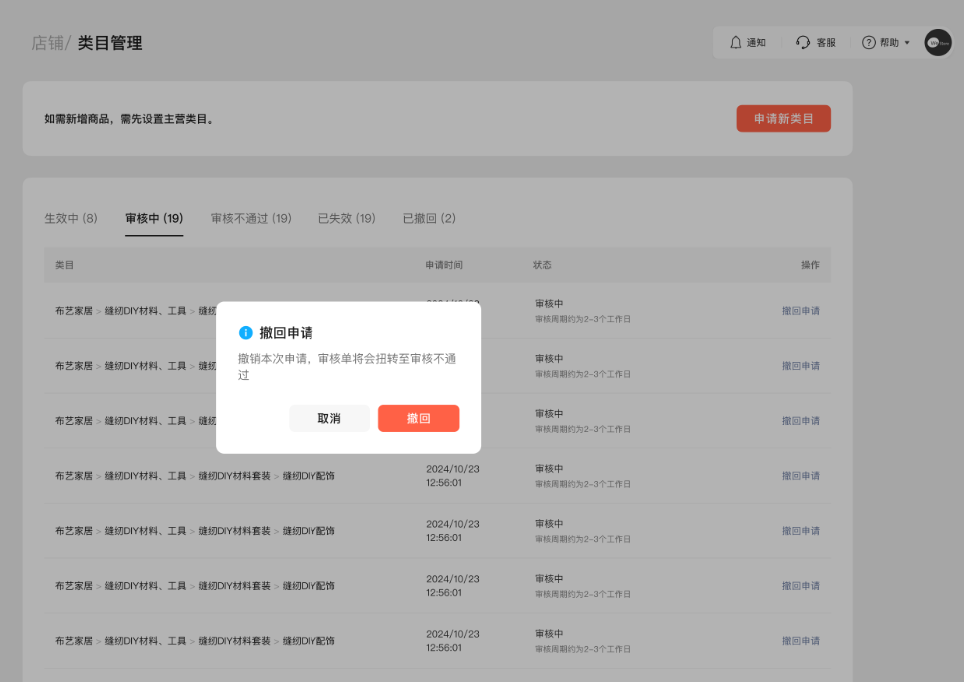
Task: Click the 客服 label in the header
Action: (x=826, y=42)
